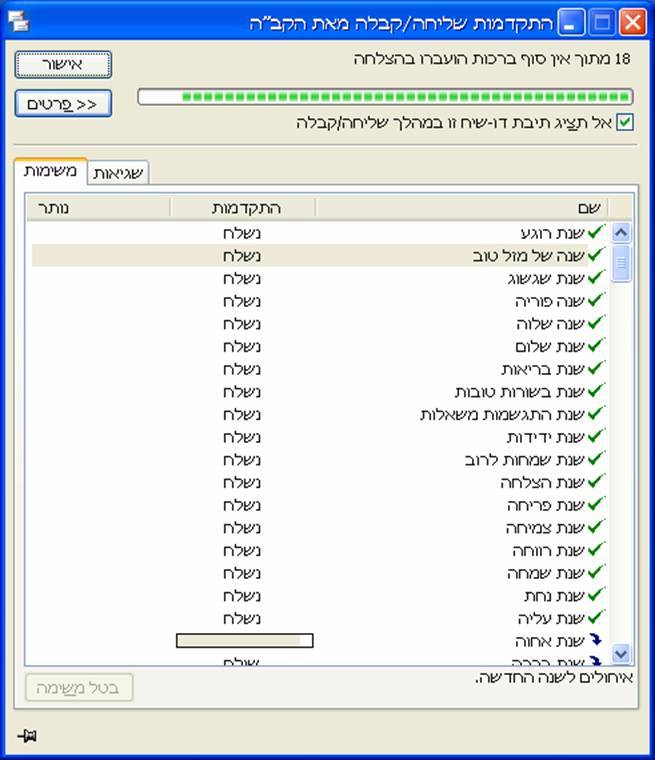Click the sending arrow icon beside שנת אחוה
Image resolution: width=655 pixels, height=760 pixels.
pyautogui.click(x=596, y=640)
